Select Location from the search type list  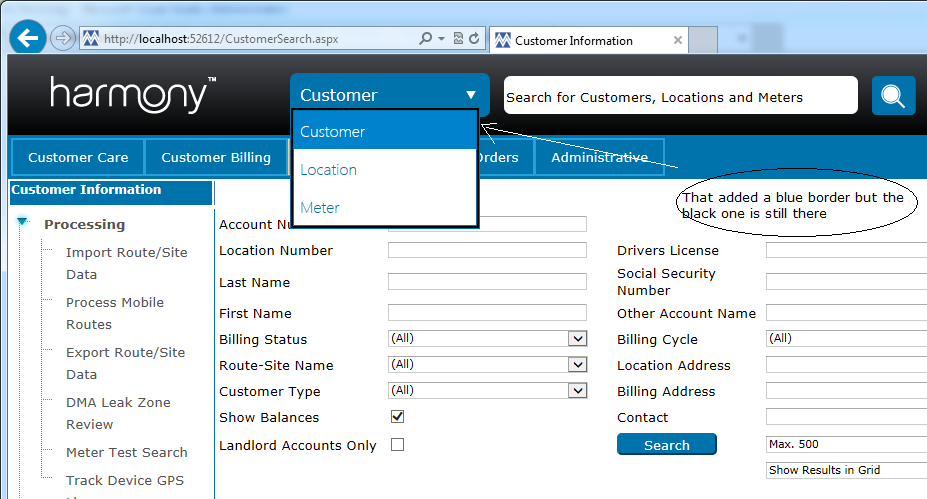329,170
